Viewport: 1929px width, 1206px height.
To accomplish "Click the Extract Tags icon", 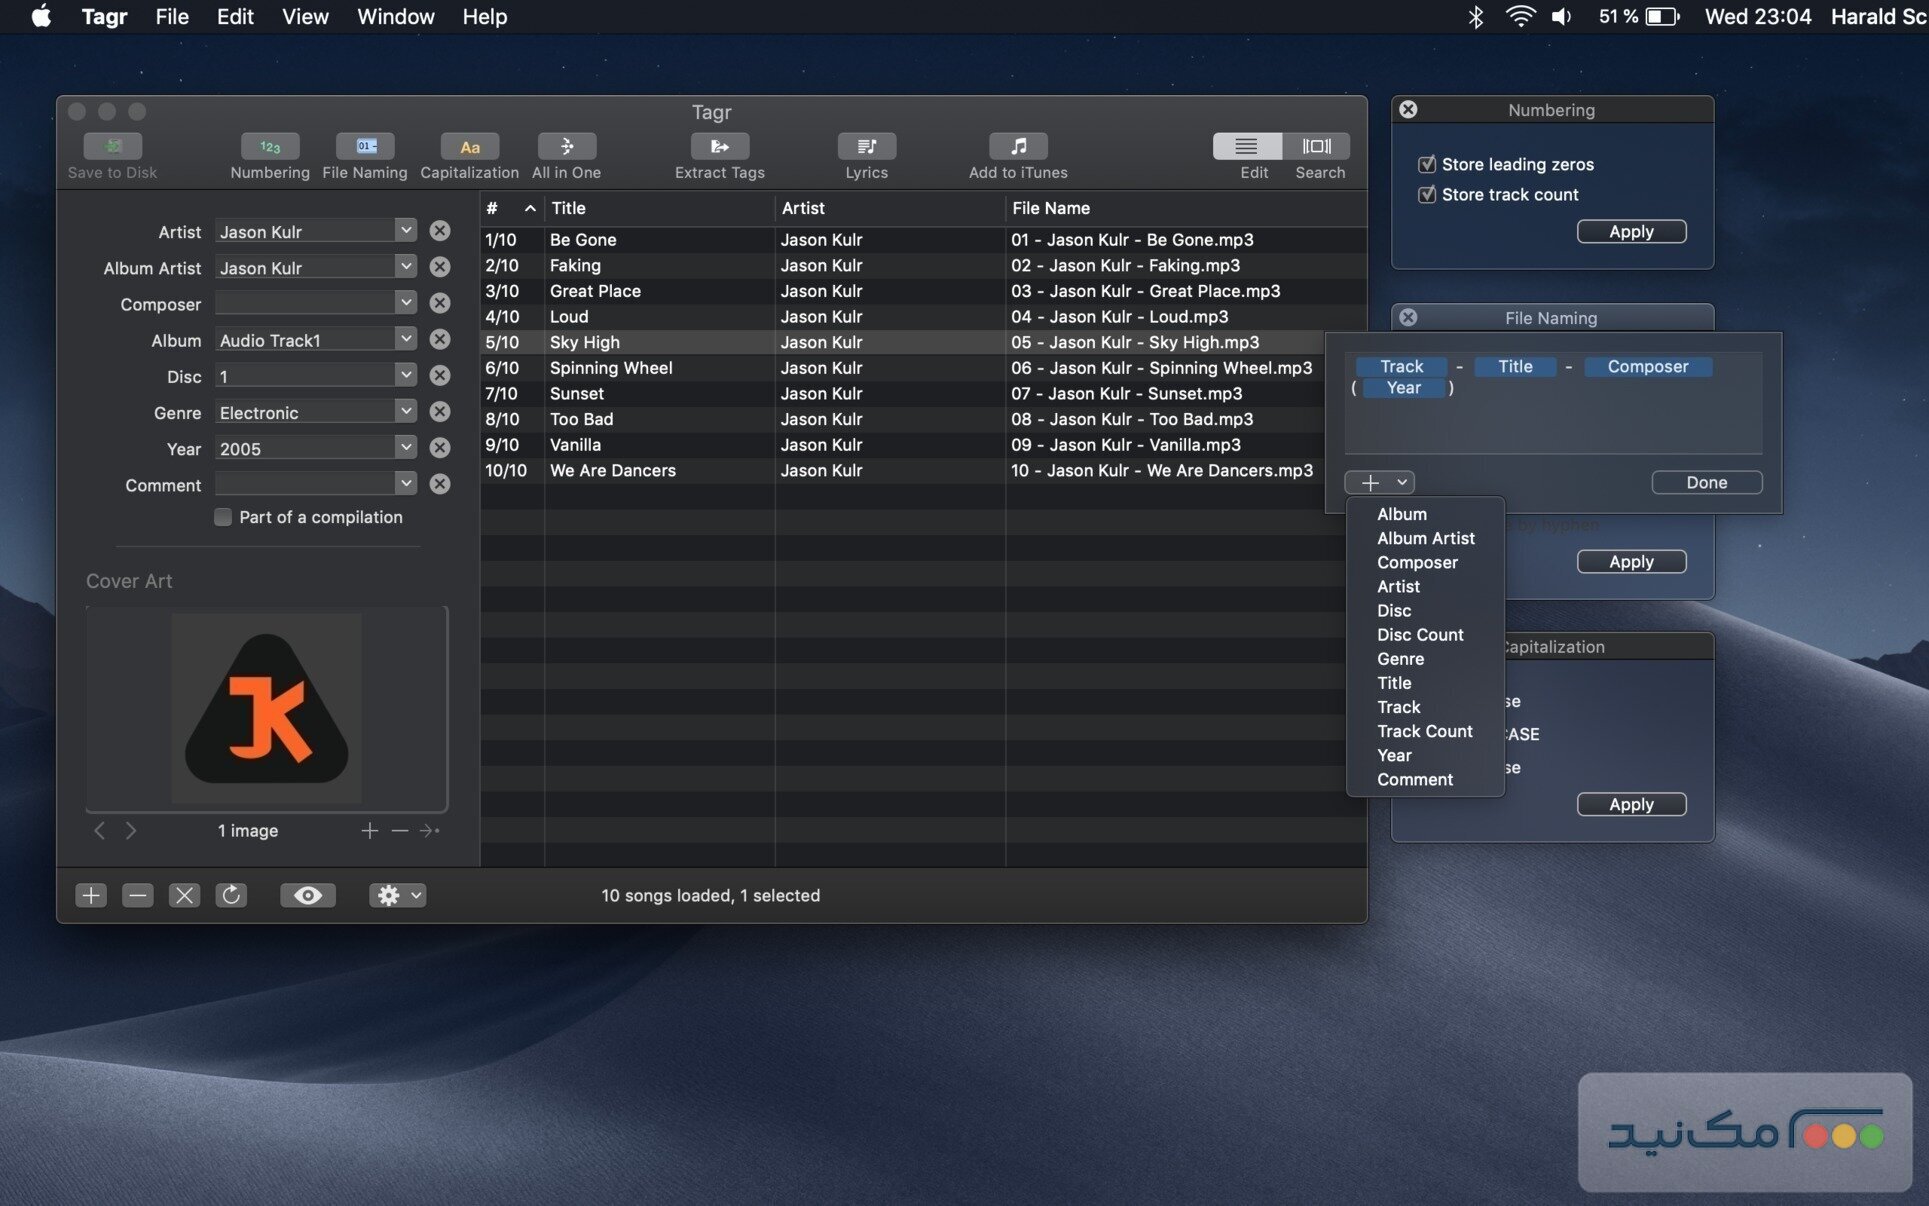I will (719, 147).
